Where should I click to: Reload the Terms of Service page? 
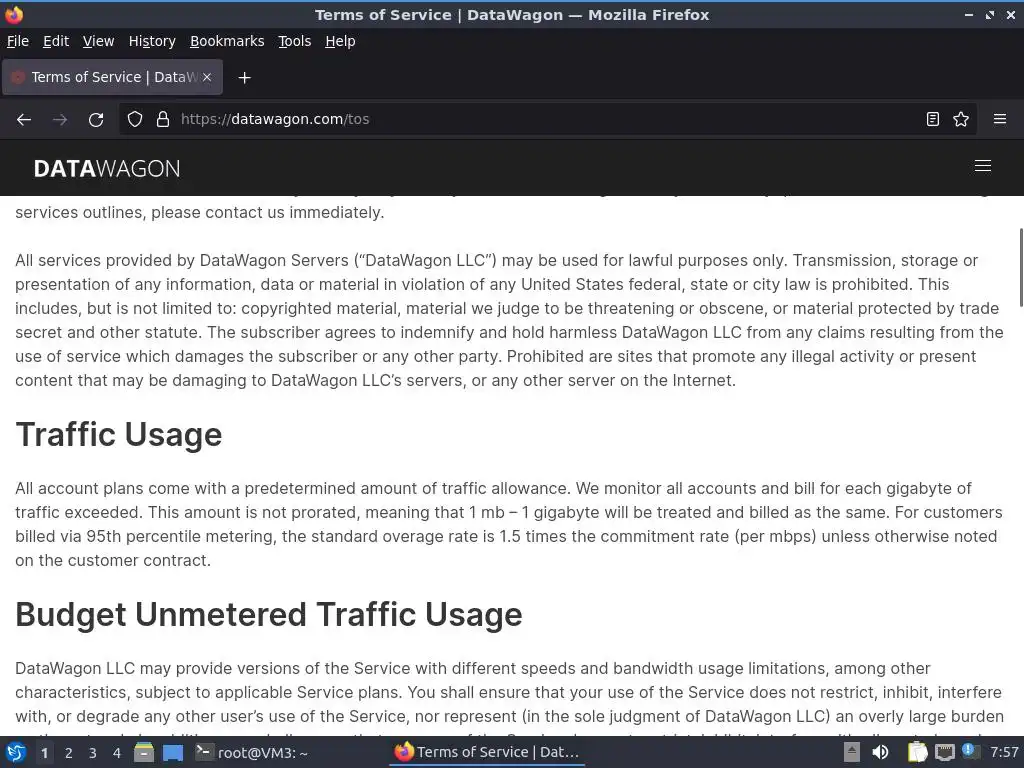pyautogui.click(x=96, y=120)
